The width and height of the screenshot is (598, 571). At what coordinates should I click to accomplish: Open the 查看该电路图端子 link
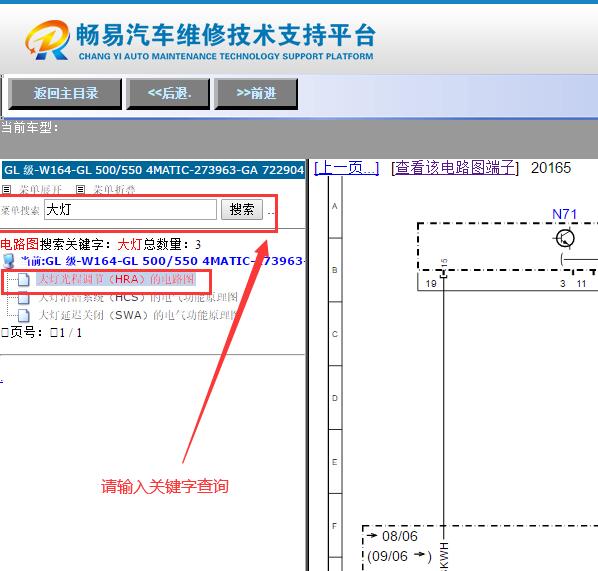click(455, 168)
